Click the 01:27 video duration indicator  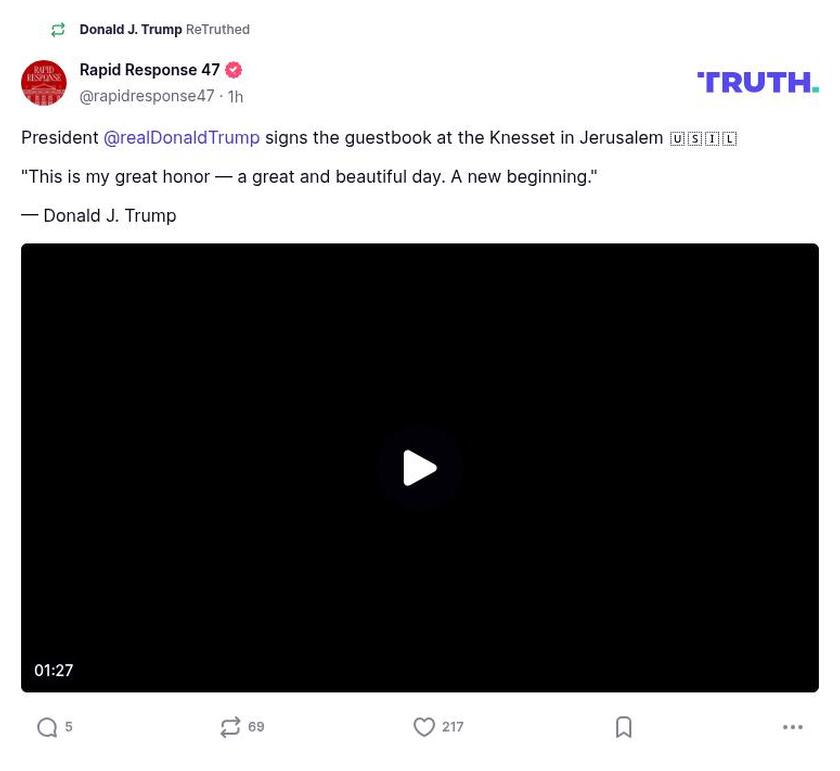point(54,670)
